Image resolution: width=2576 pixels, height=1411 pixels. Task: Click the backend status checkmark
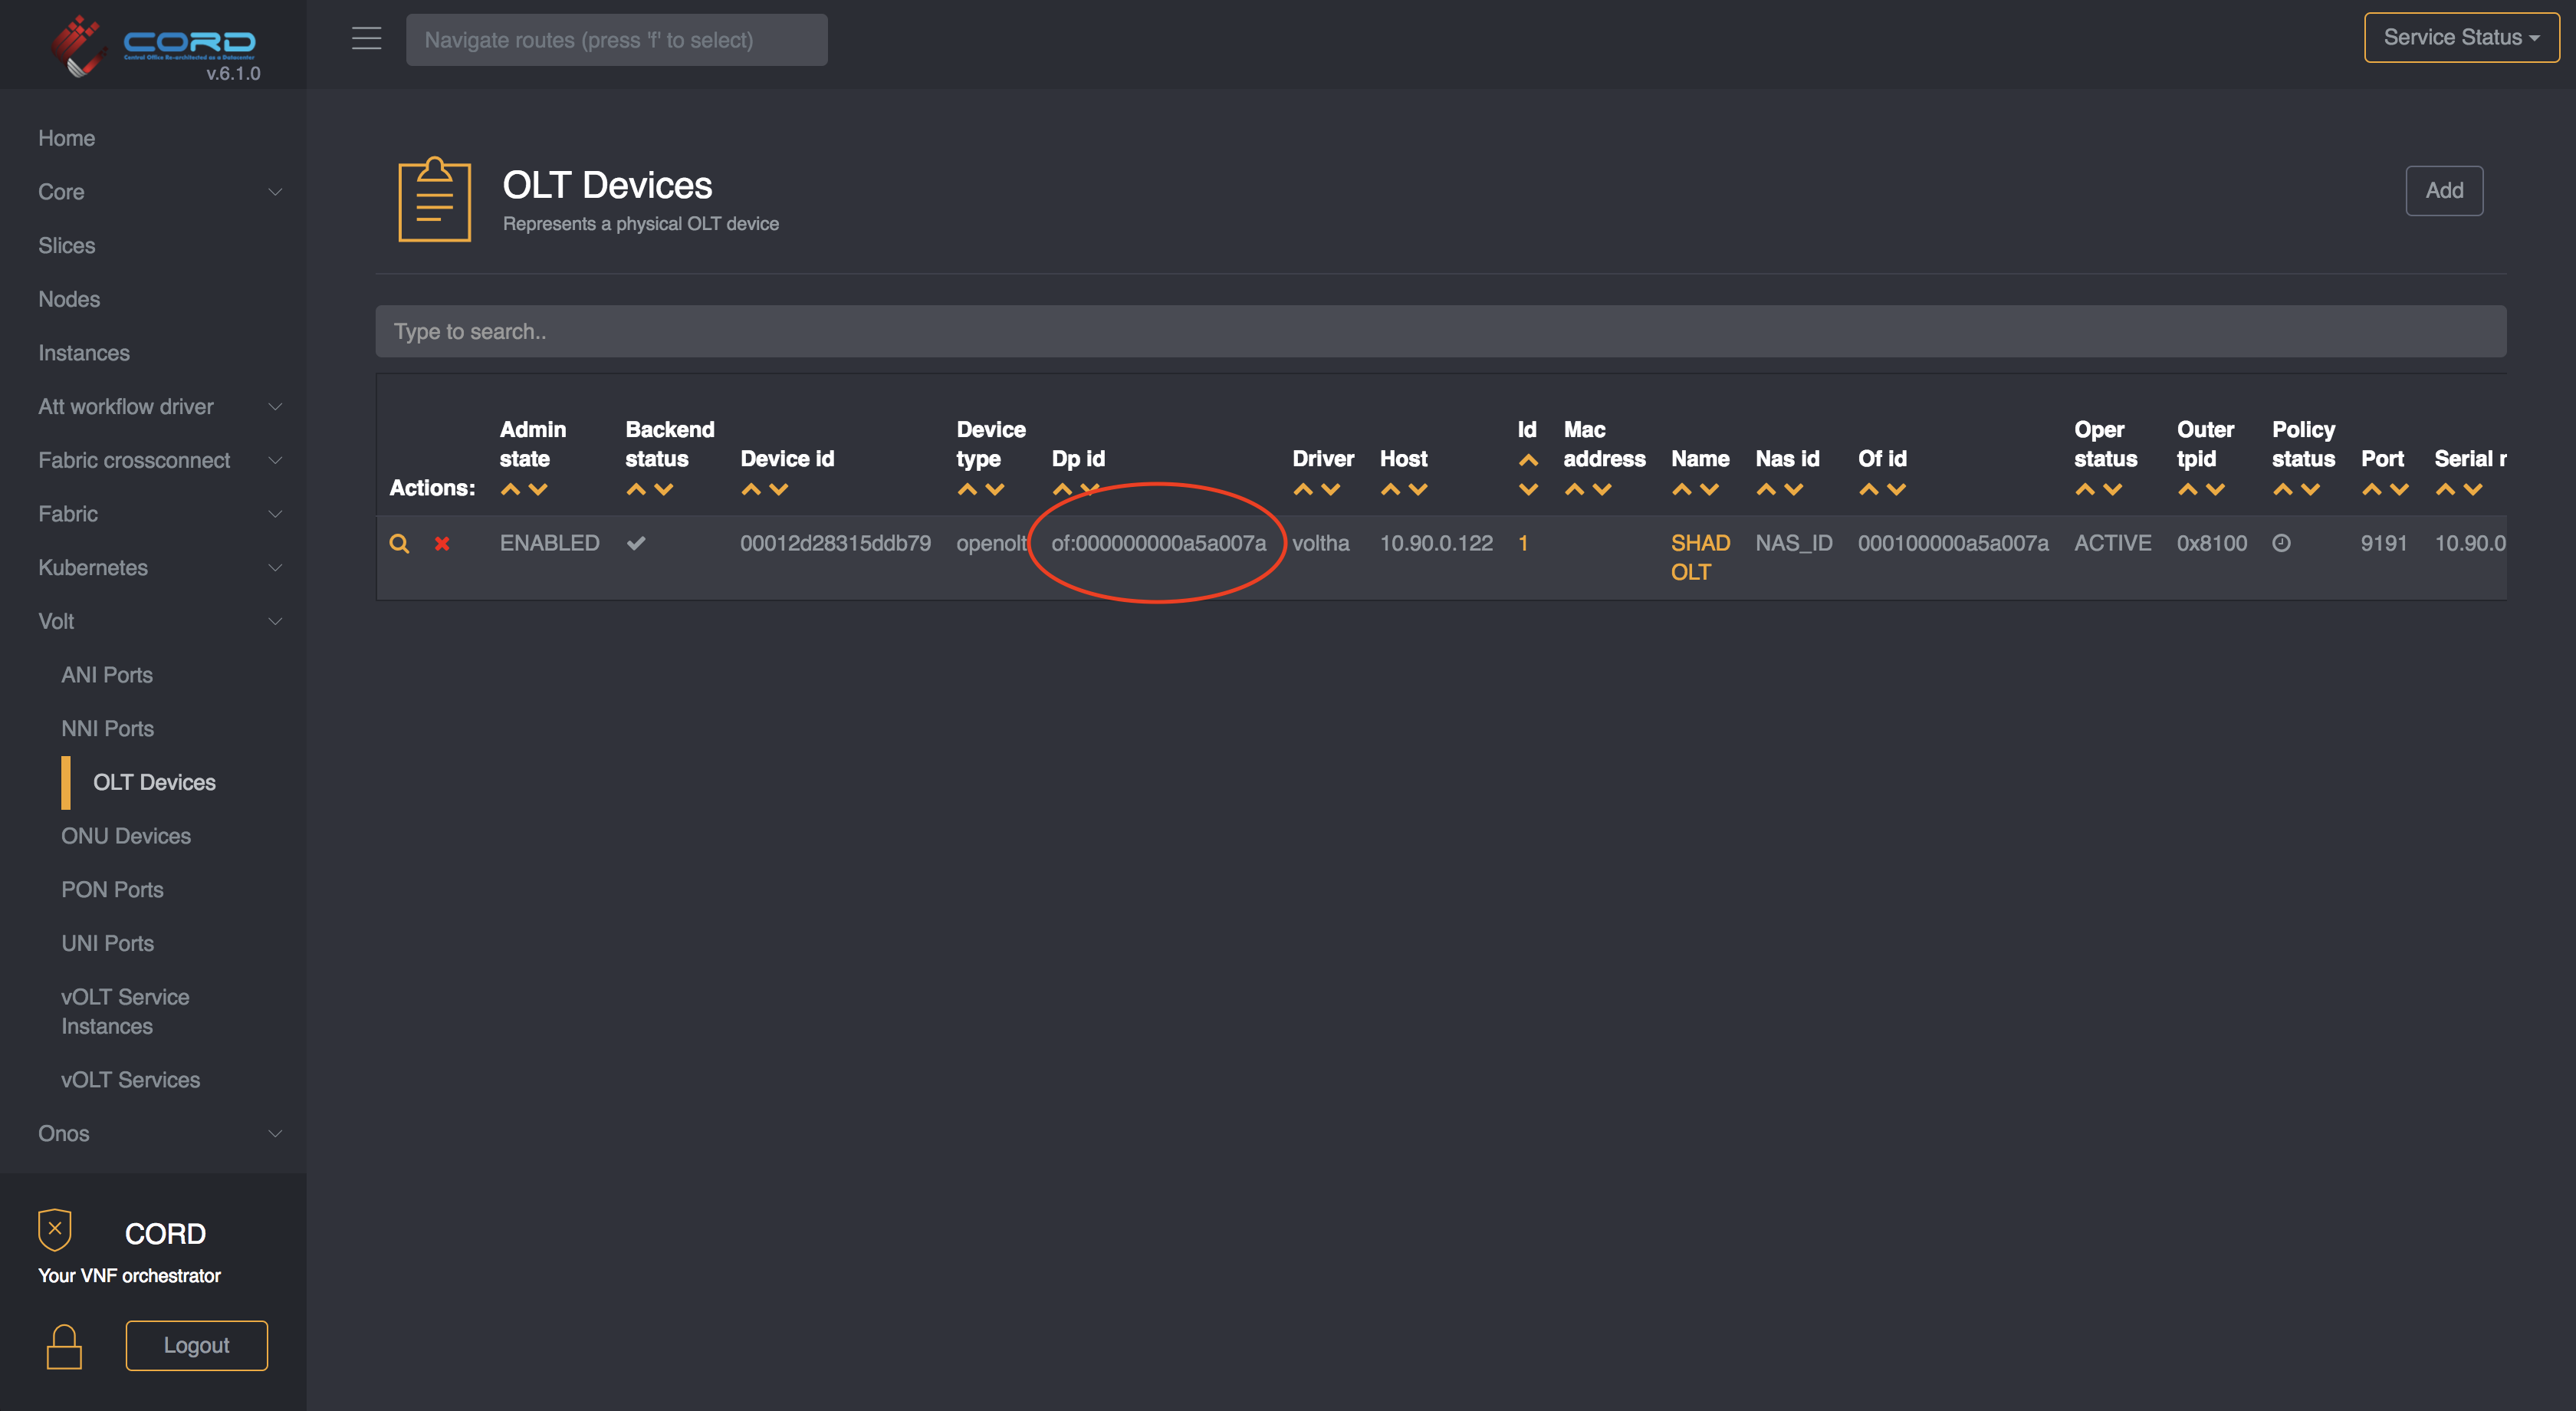[636, 543]
